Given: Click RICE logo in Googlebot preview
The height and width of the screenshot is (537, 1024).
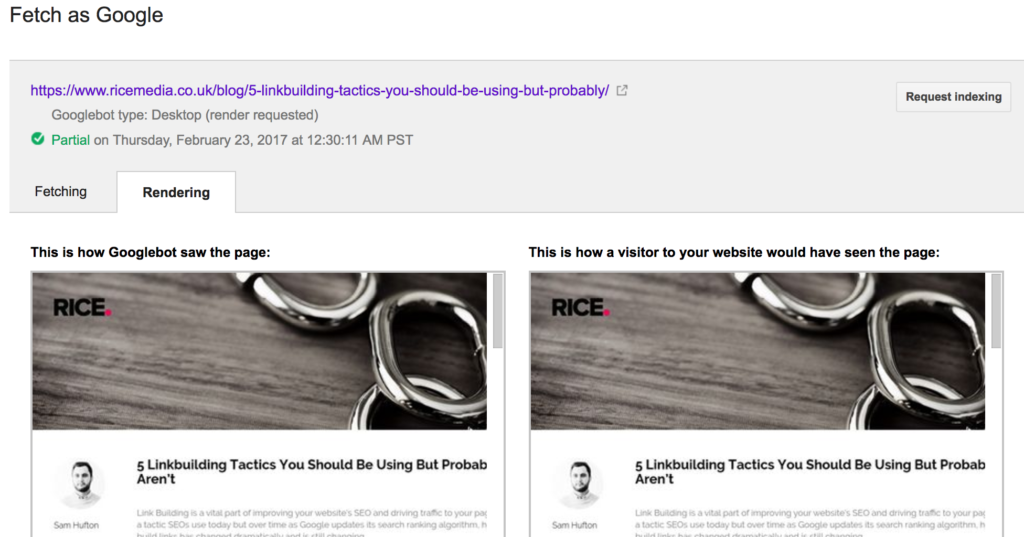Looking at the screenshot, I should click(82, 308).
